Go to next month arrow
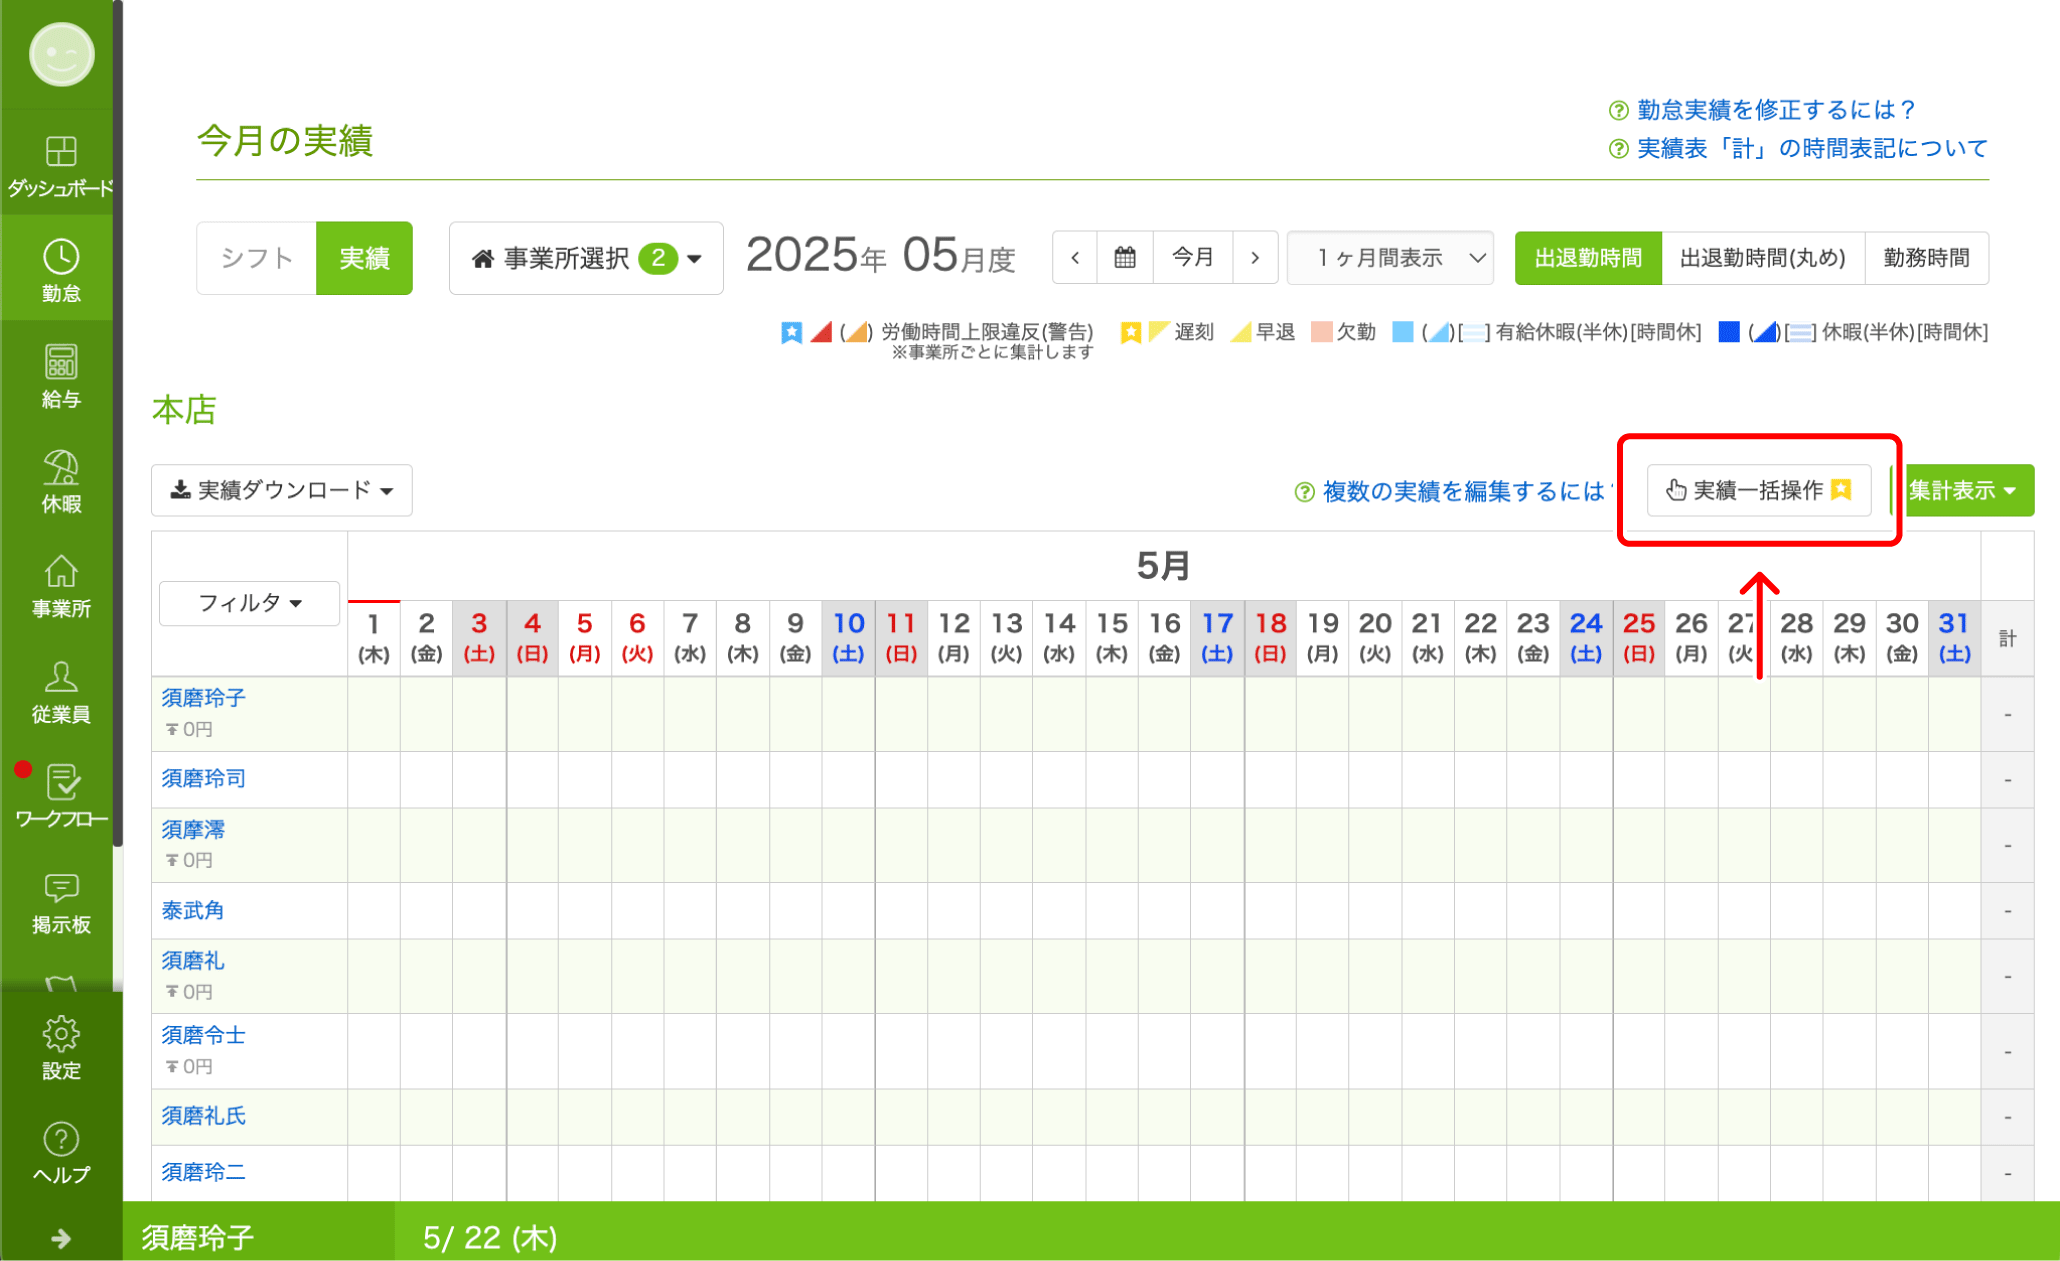The height and width of the screenshot is (1261, 2060). pyautogui.click(x=1255, y=258)
